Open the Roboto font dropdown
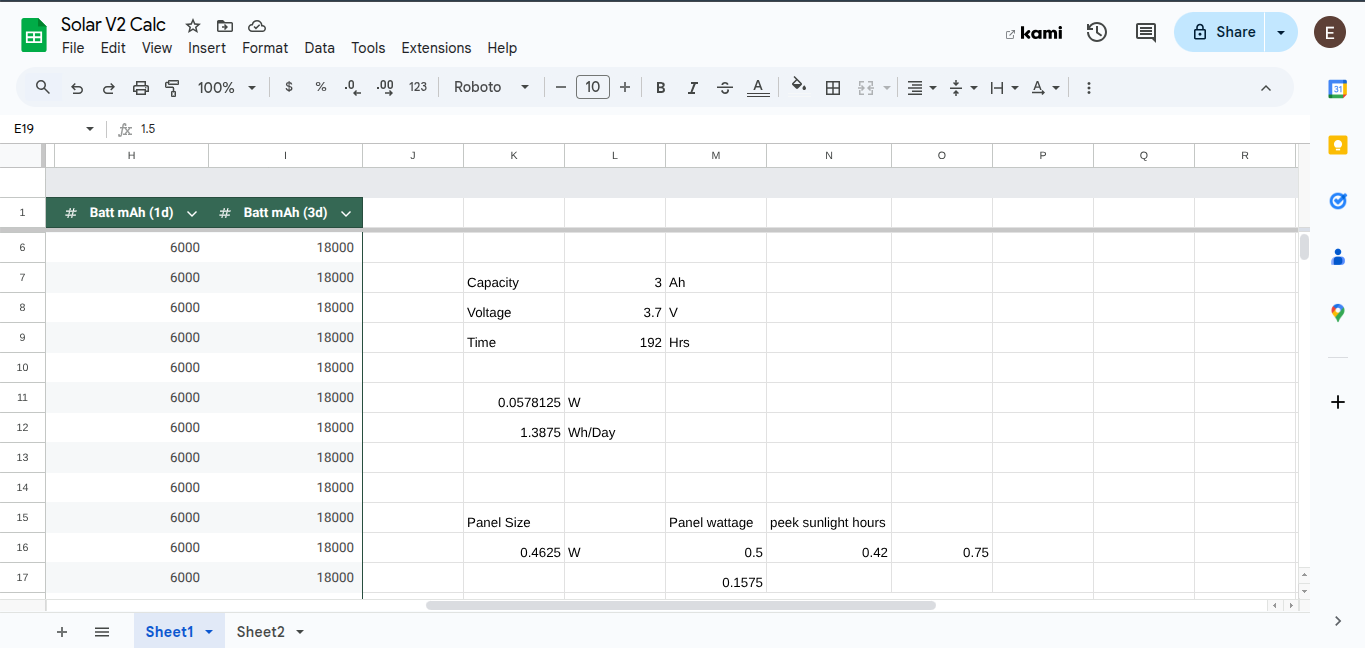This screenshot has width=1365, height=648. coord(491,88)
